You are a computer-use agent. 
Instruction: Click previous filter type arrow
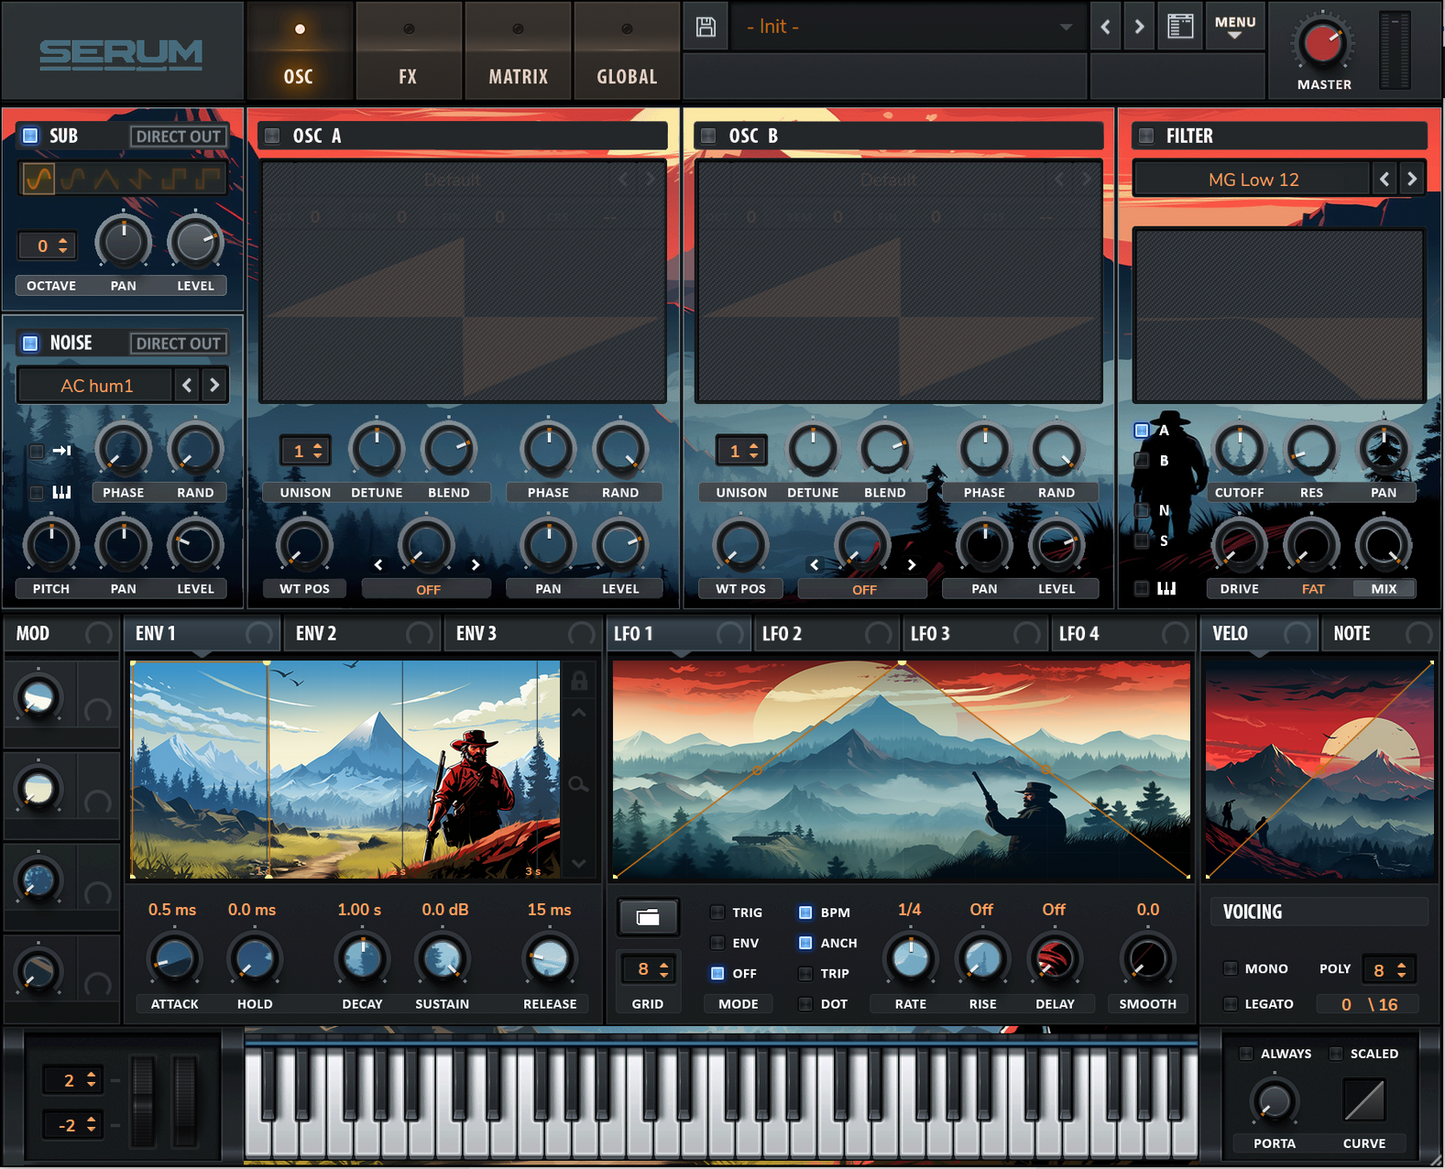pyautogui.click(x=1384, y=179)
